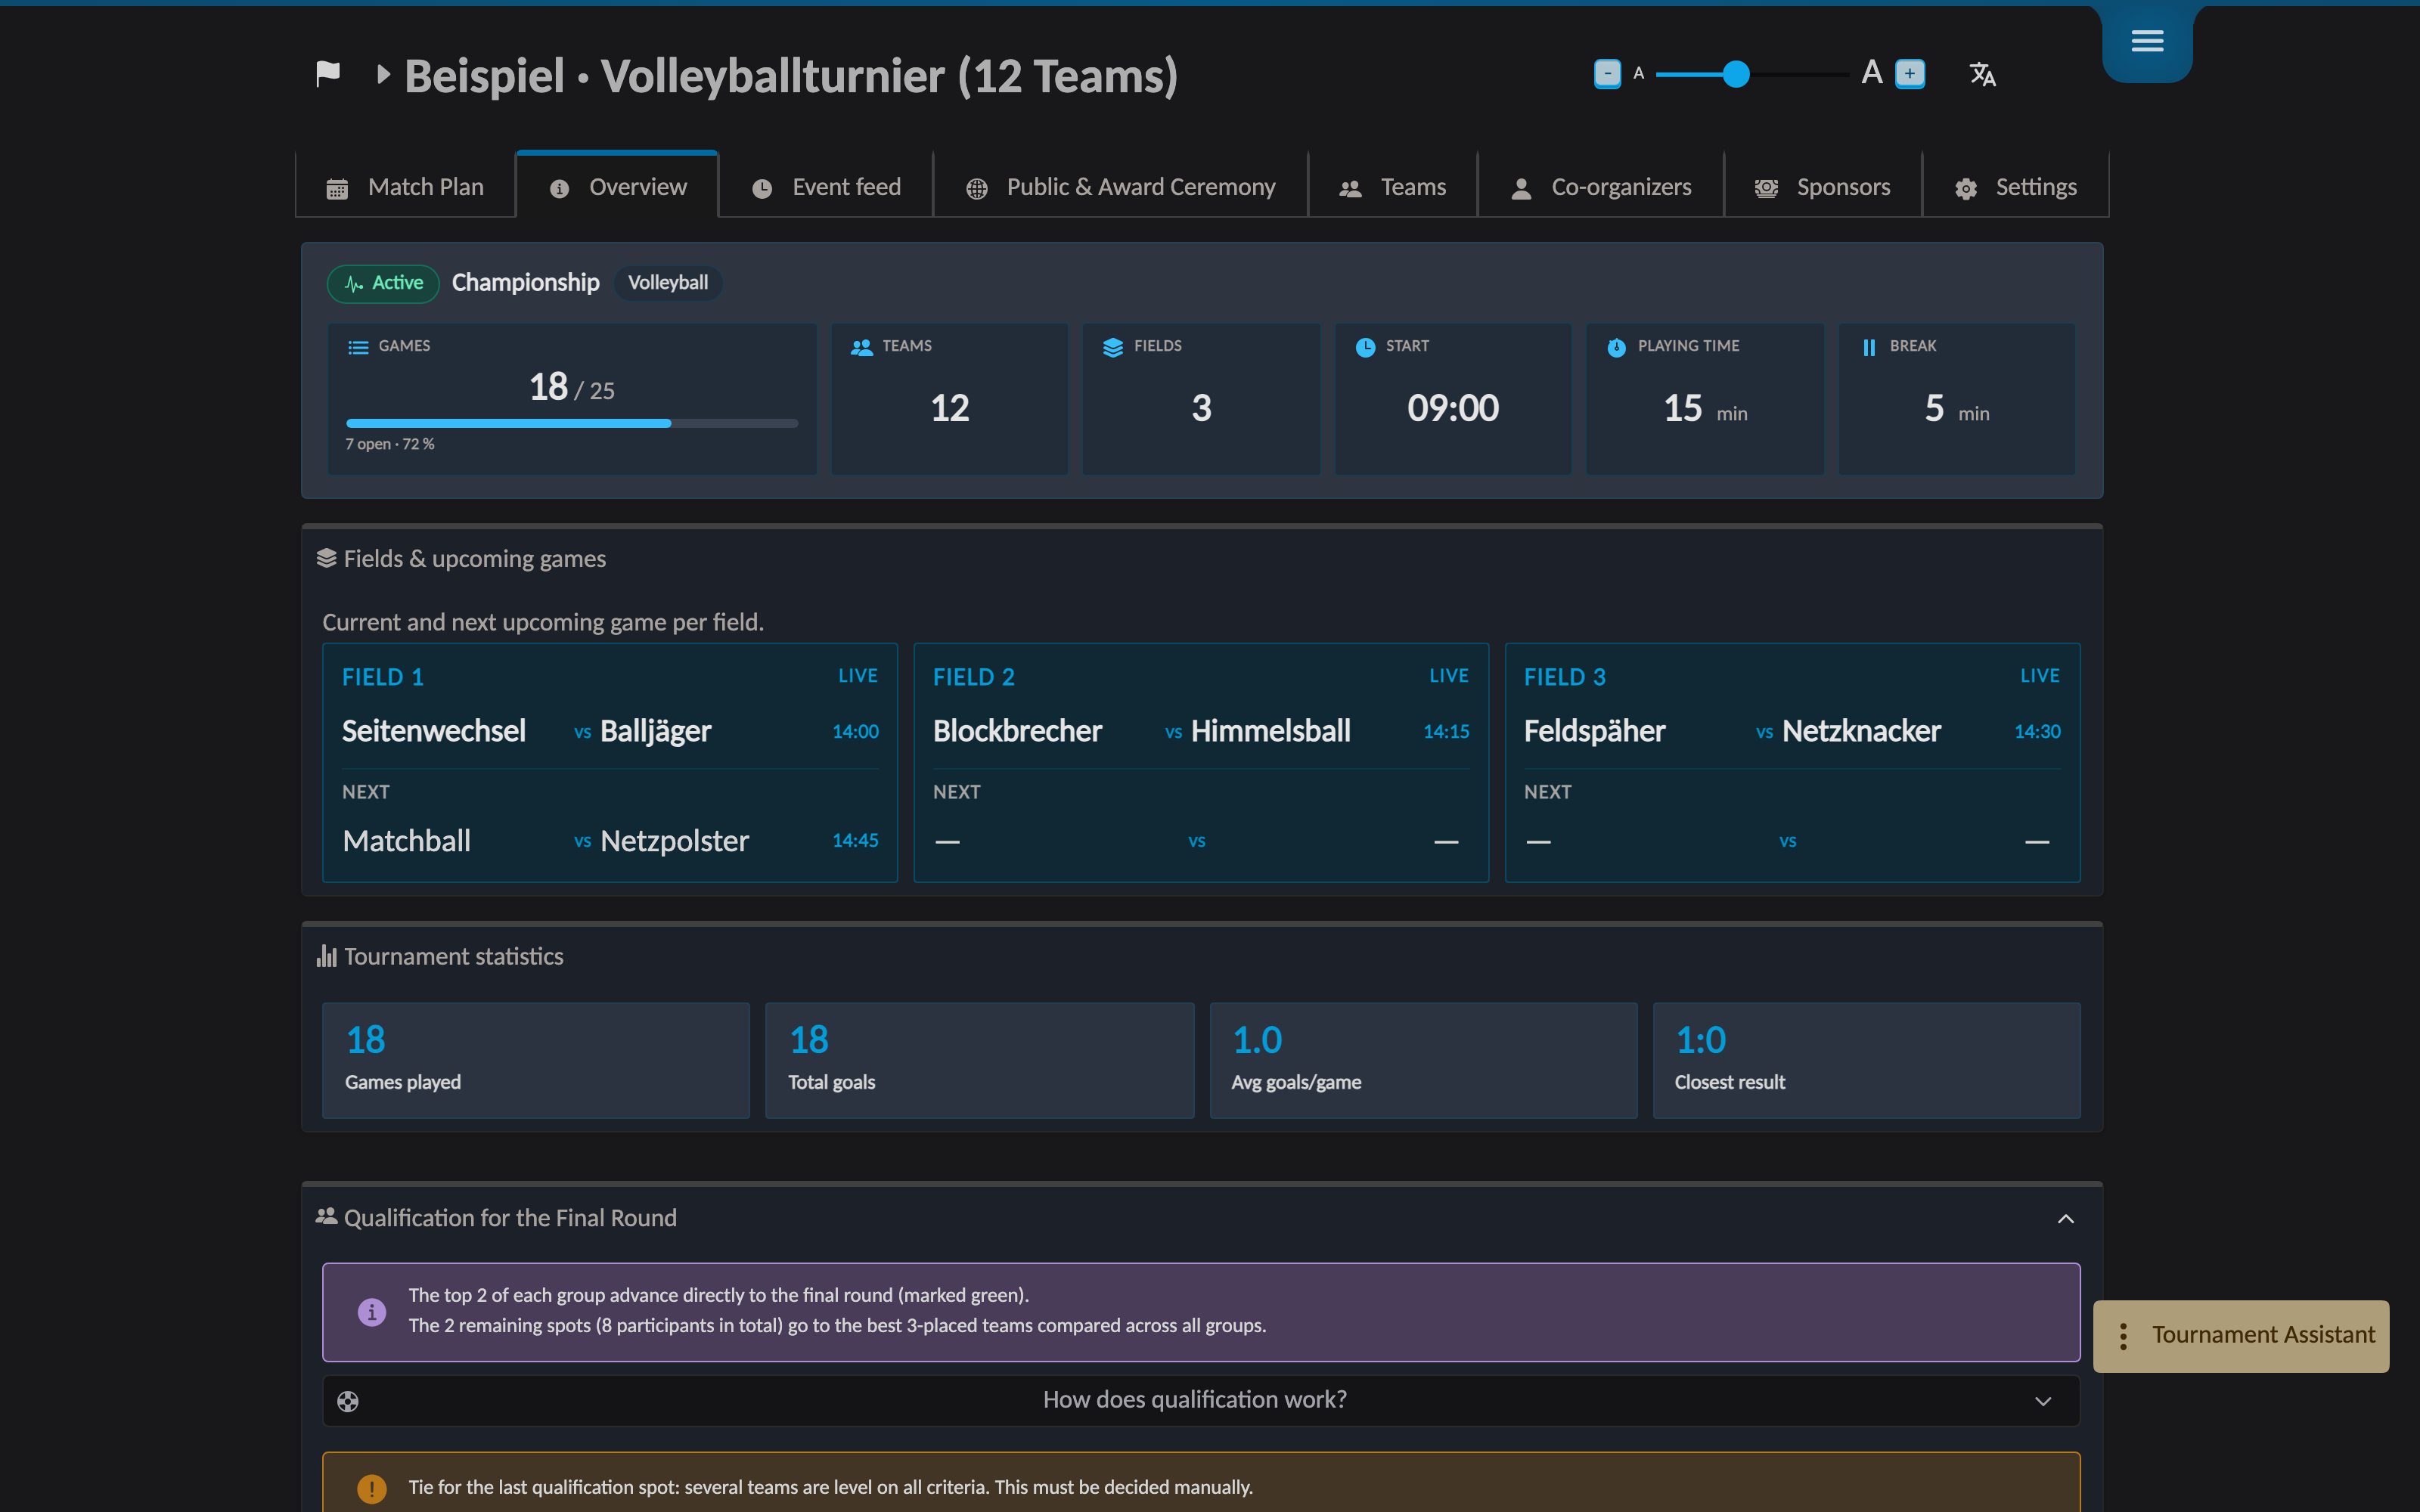Expand How does qualification work?
The image size is (2420, 1512).
coord(1201,1400)
